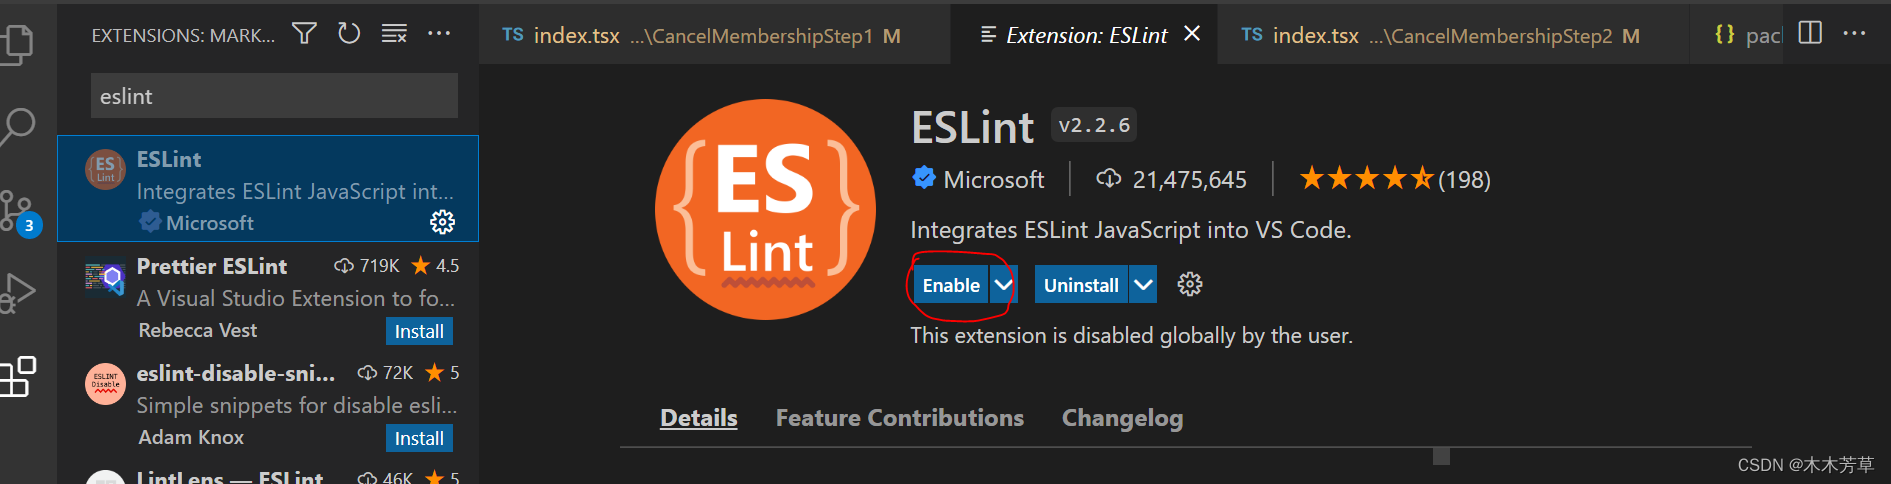Image resolution: width=1891 pixels, height=484 pixels.
Task: Click the large ESLint logo
Action: 765,209
